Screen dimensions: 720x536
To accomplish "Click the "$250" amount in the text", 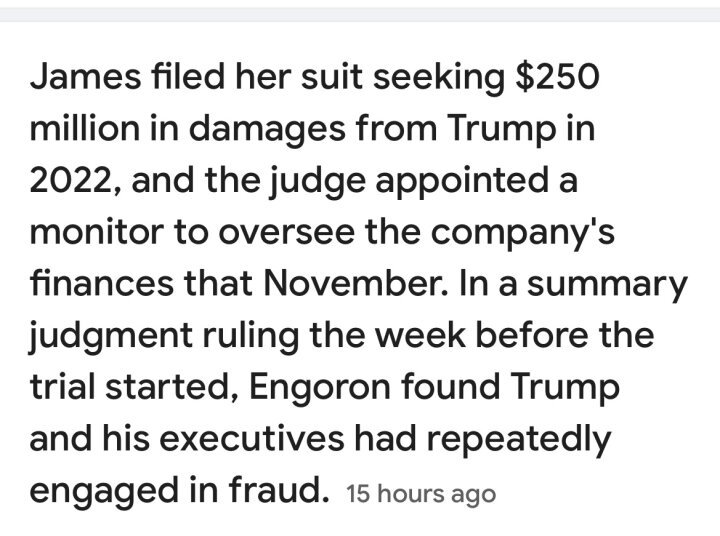I will click(557, 76).
